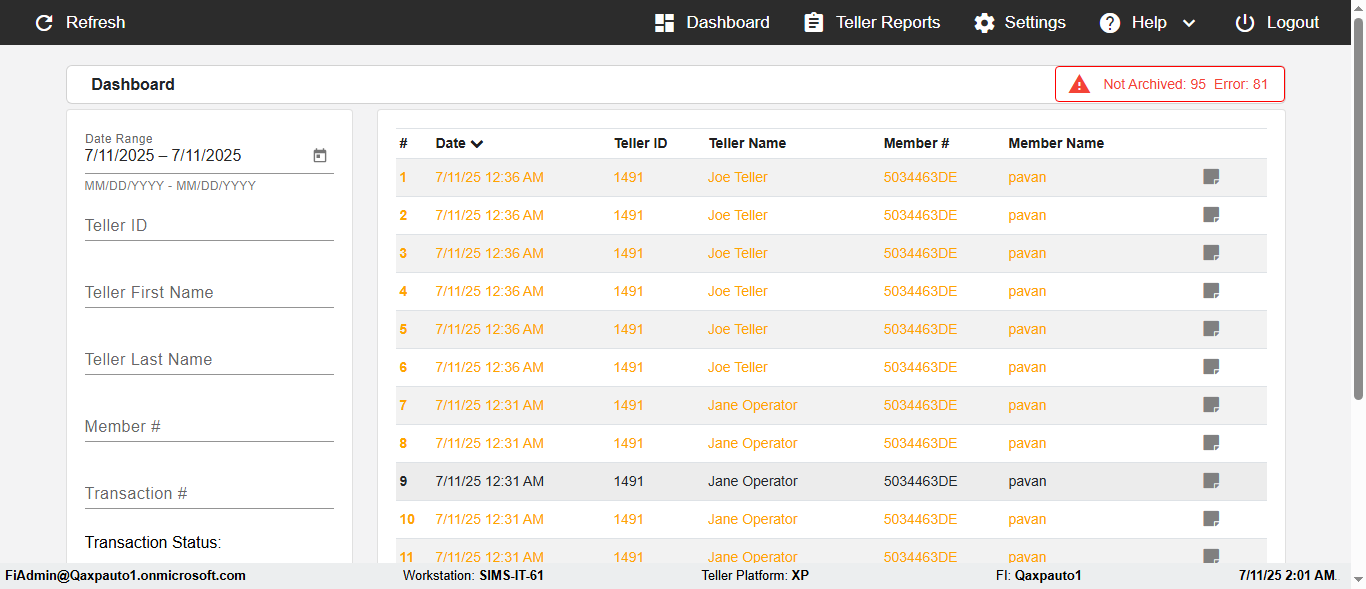The height and width of the screenshot is (589, 1366).
Task: Expand the Help dropdown chevron
Action: point(1189,23)
